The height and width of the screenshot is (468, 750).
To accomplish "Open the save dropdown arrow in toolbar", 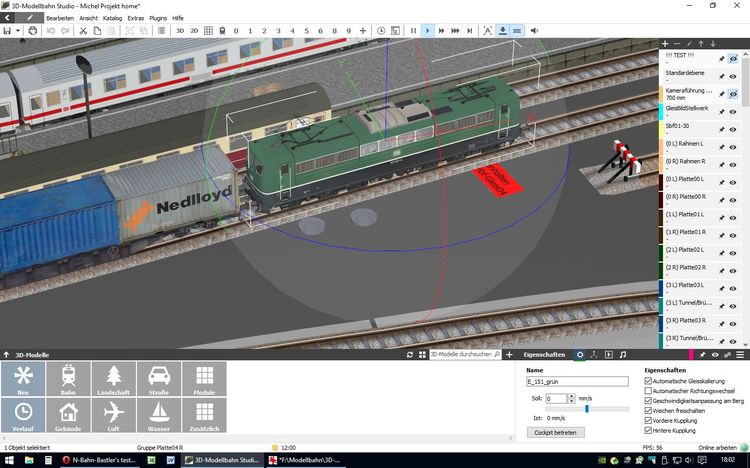I will (x=17, y=31).
